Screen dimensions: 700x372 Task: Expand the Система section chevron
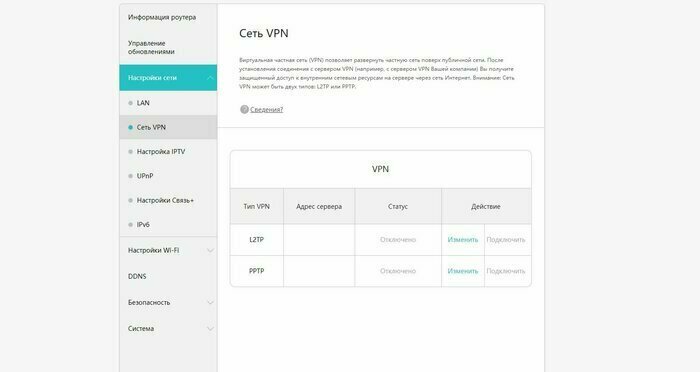210,329
